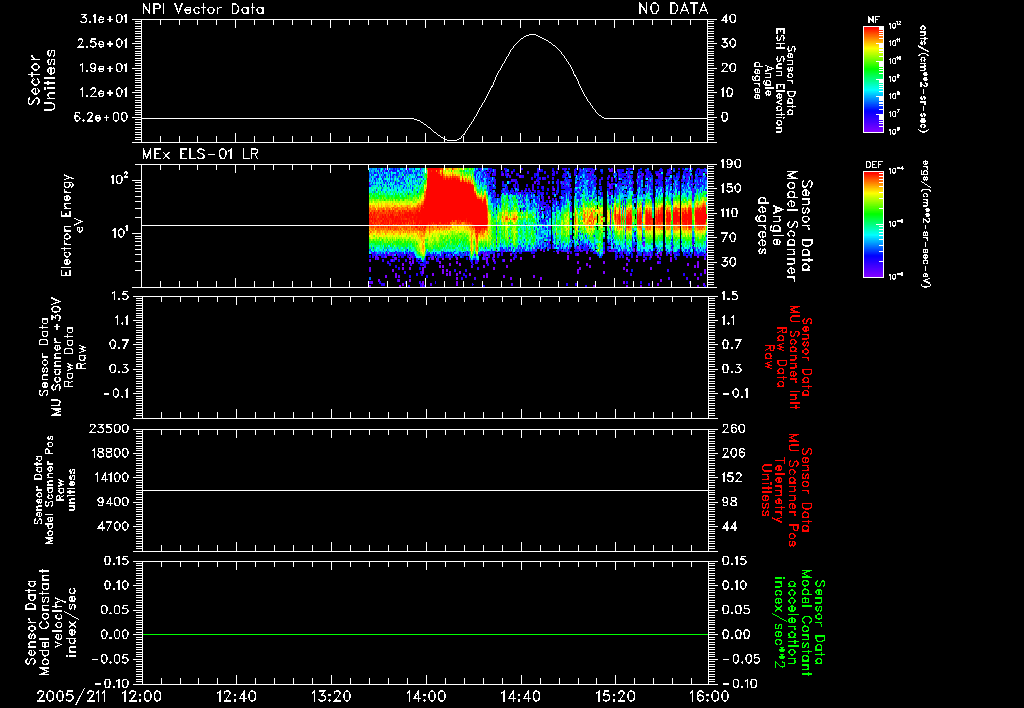Click the 260 telemetry tick value

(x=733, y=428)
